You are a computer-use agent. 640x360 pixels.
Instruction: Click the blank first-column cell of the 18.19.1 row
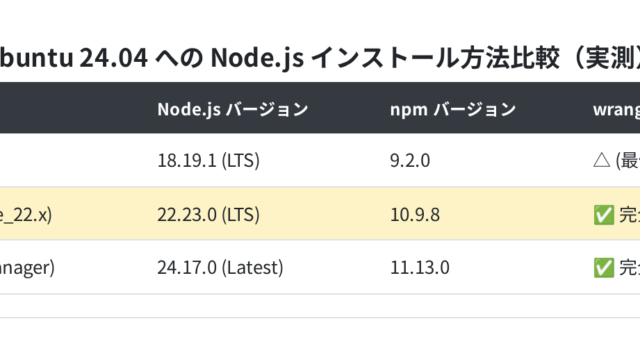tap(73, 160)
